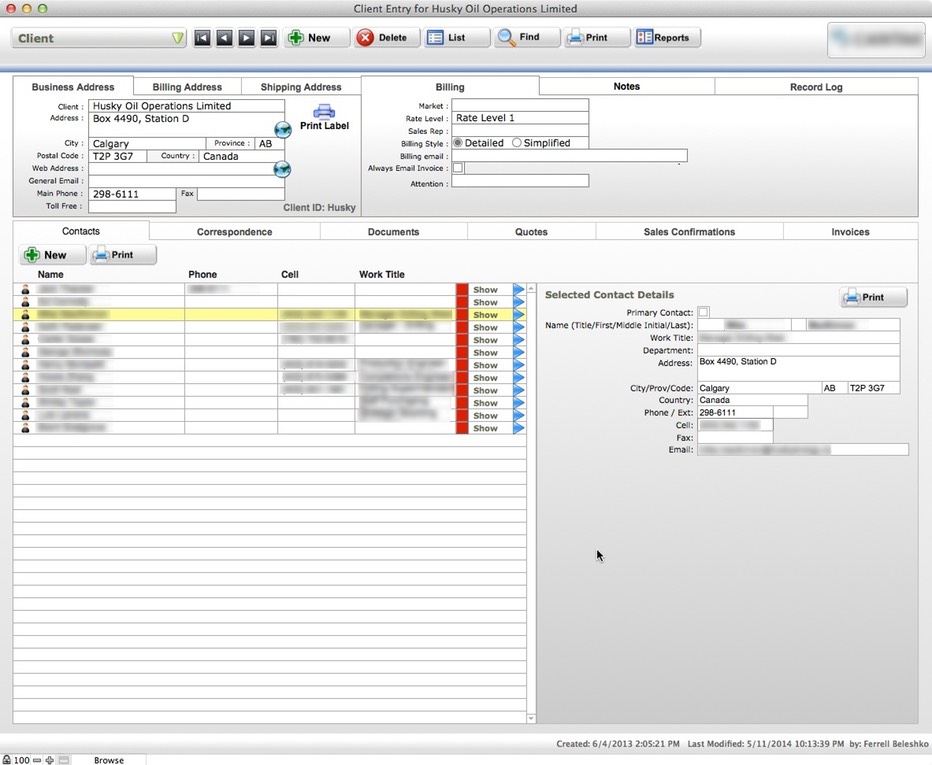Click the lock icon in the status bar
This screenshot has width=932, height=765.
coord(6,760)
